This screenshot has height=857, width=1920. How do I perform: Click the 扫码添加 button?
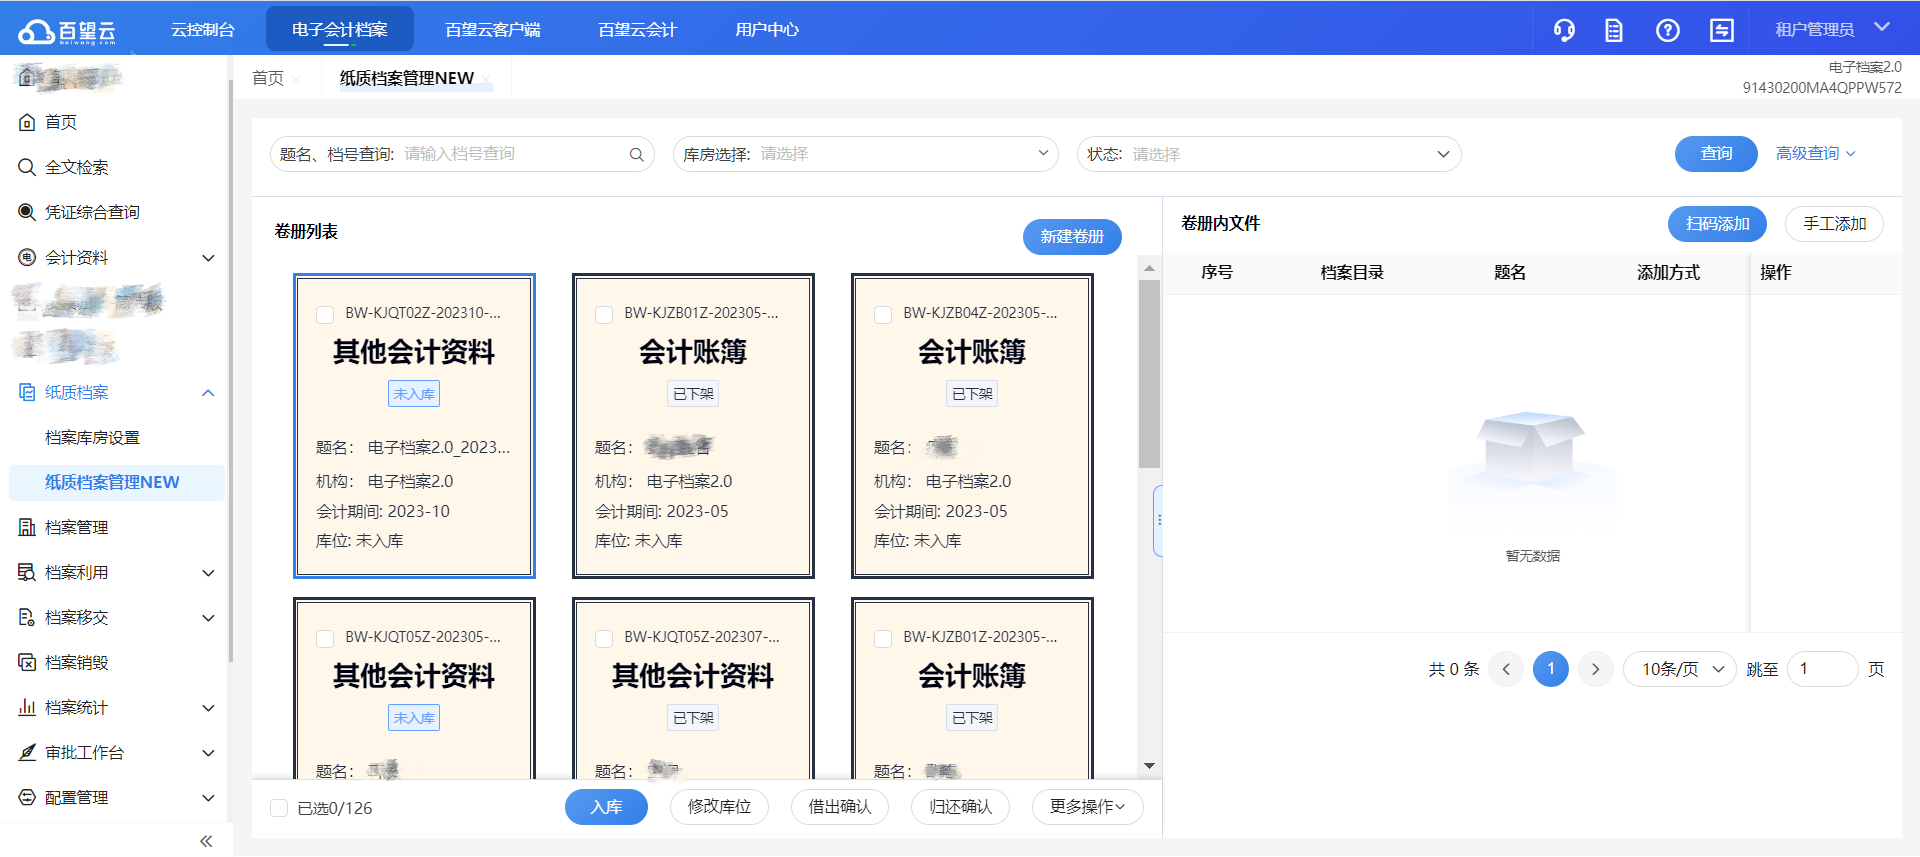(x=1717, y=223)
